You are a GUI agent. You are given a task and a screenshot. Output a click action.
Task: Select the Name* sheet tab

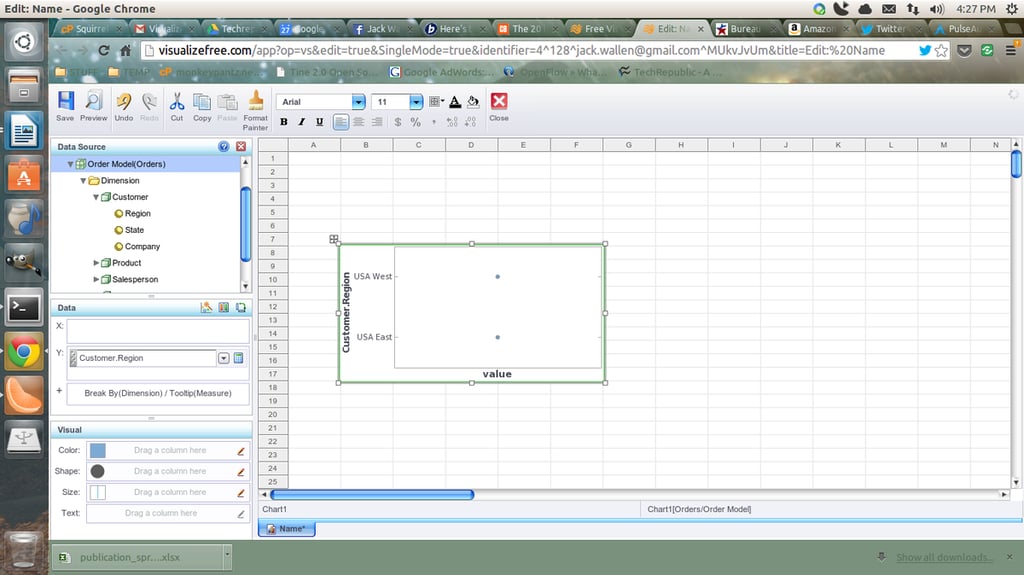click(287, 529)
